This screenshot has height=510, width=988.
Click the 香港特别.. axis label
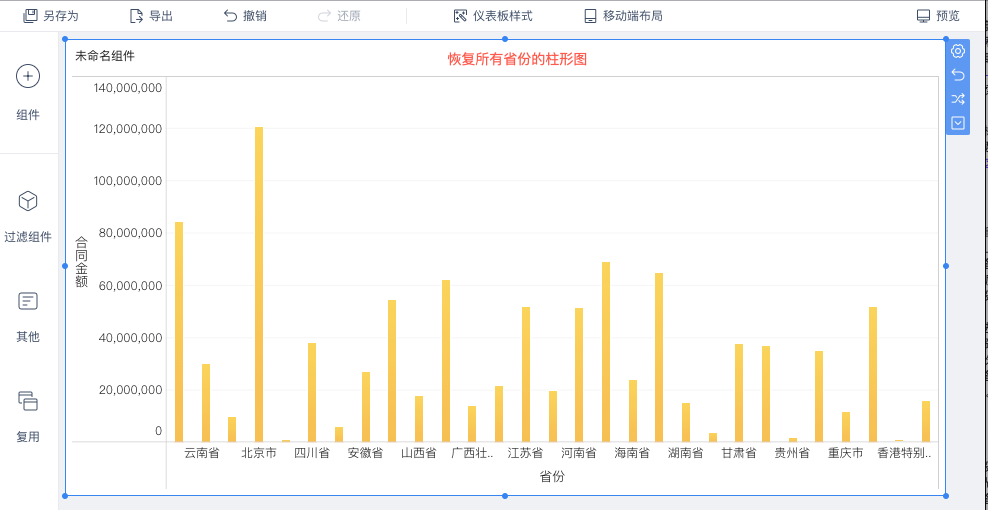point(904,453)
